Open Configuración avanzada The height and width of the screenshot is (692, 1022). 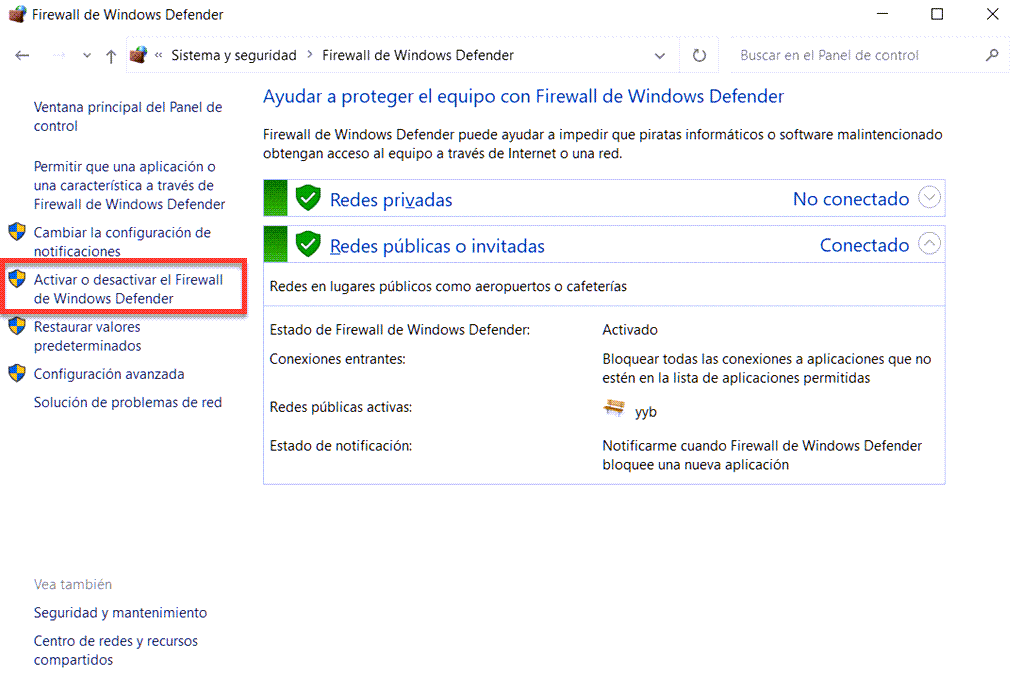(x=109, y=374)
